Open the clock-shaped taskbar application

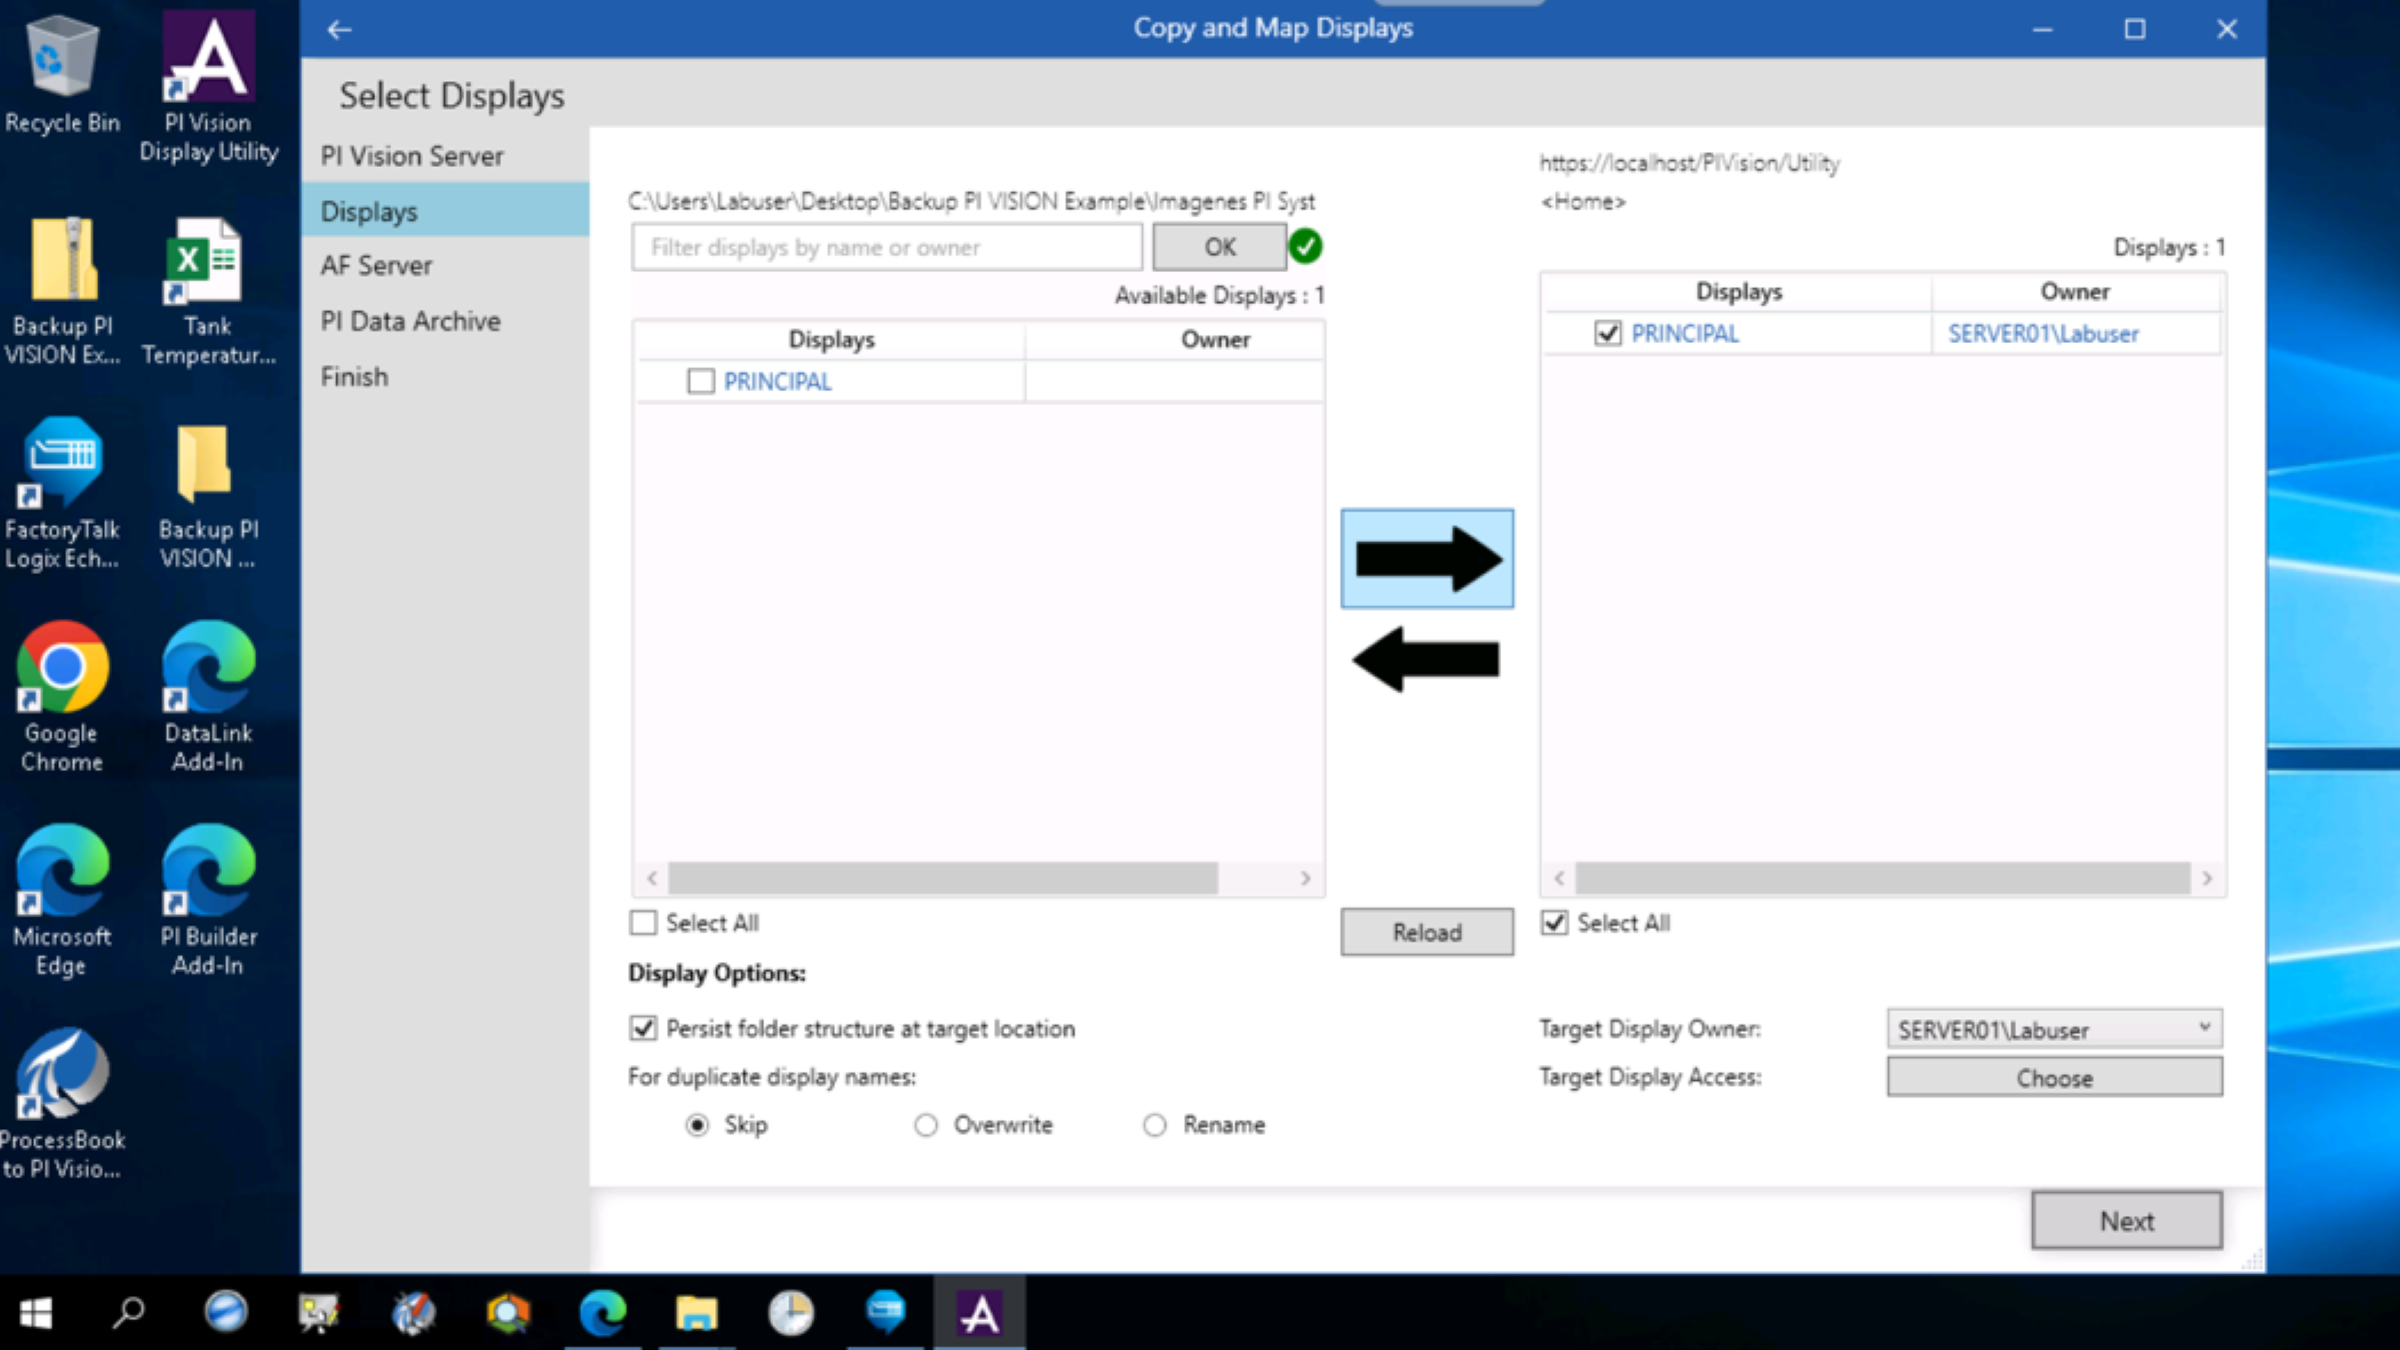[x=791, y=1312]
